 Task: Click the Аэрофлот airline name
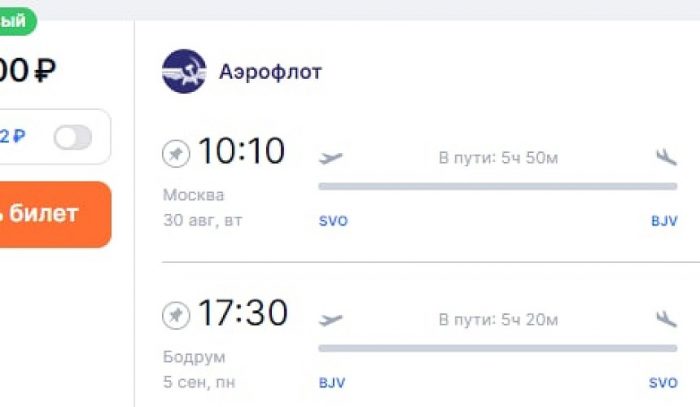(x=271, y=72)
